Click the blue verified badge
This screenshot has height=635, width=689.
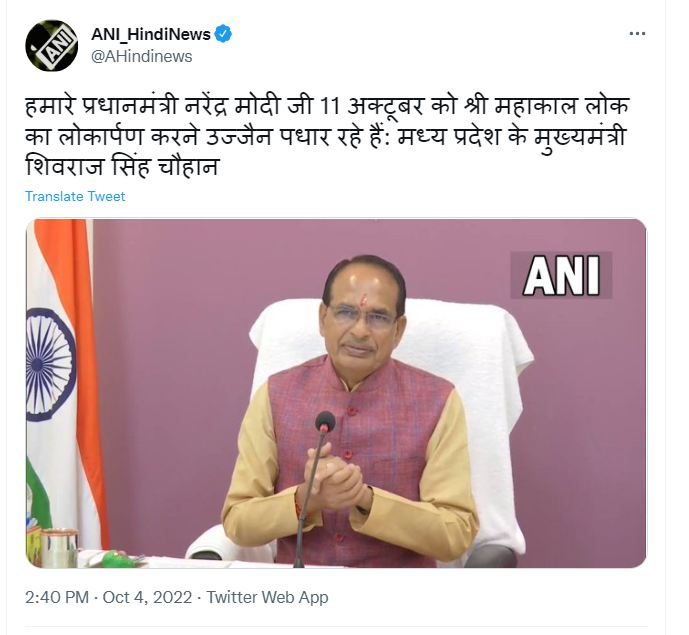[223, 34]
